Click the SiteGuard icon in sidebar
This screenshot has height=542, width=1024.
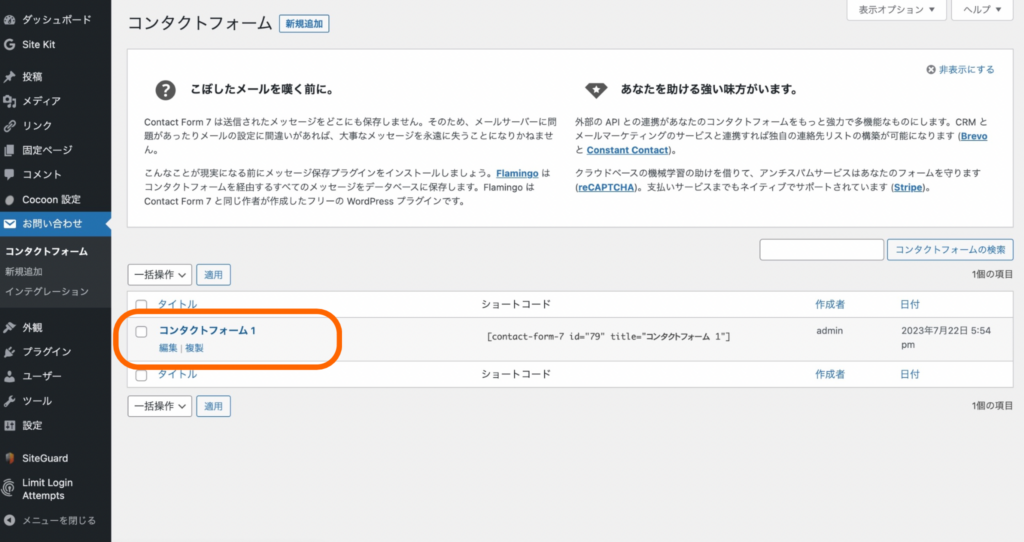10,458
